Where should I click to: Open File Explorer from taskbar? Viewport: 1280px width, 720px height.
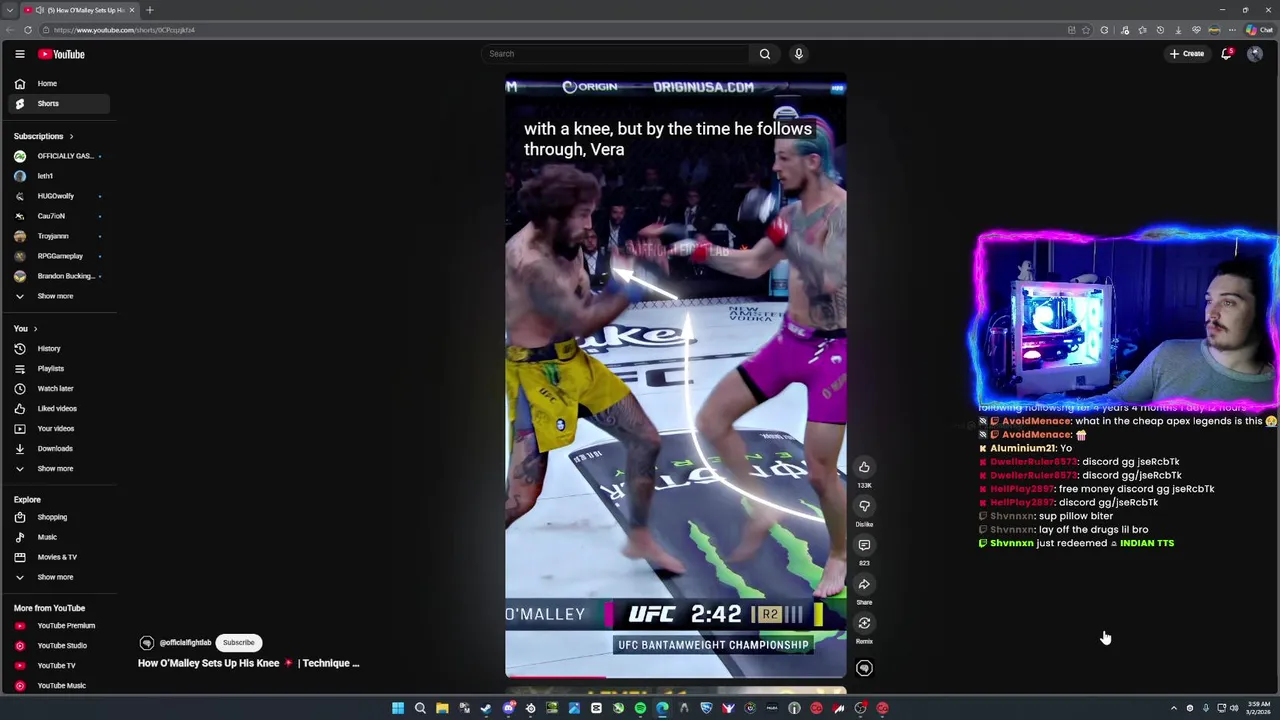click(442, 708)
